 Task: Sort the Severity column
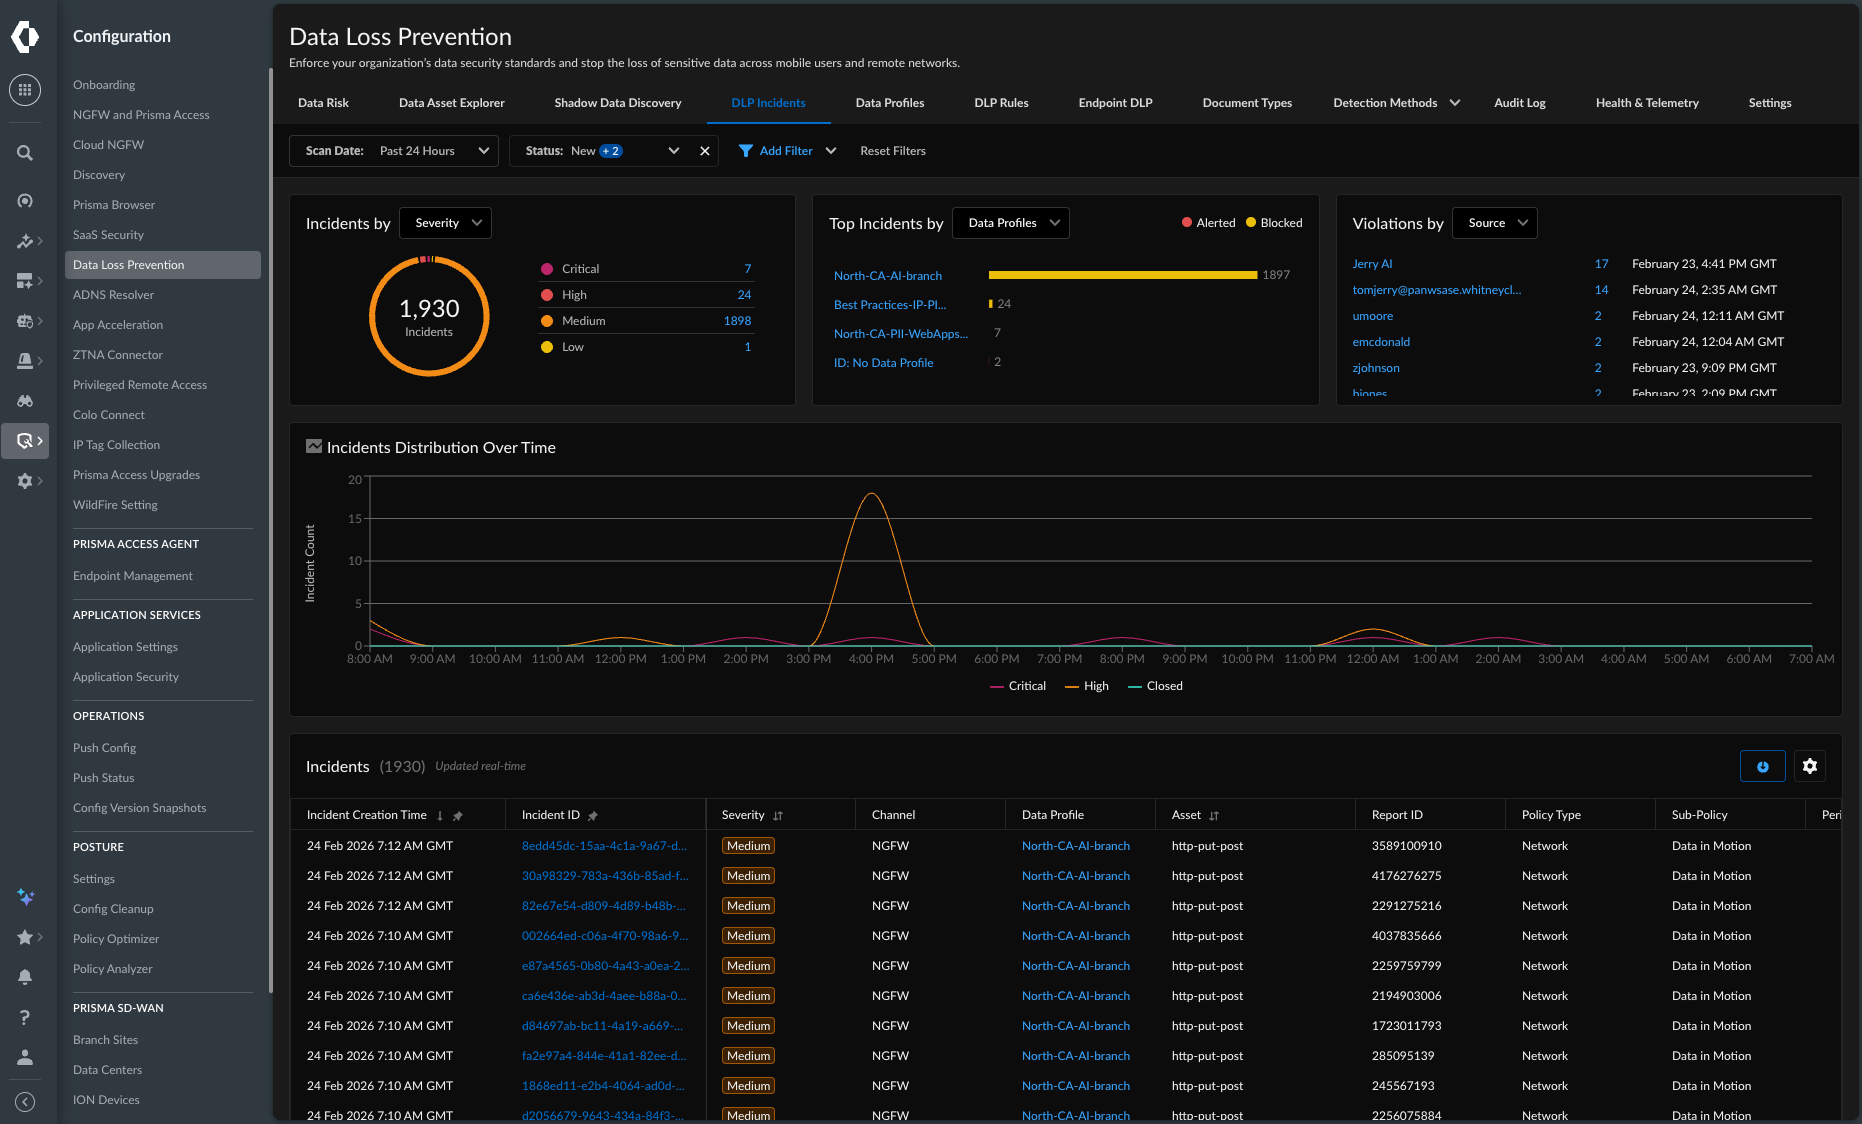click(778, 816)
